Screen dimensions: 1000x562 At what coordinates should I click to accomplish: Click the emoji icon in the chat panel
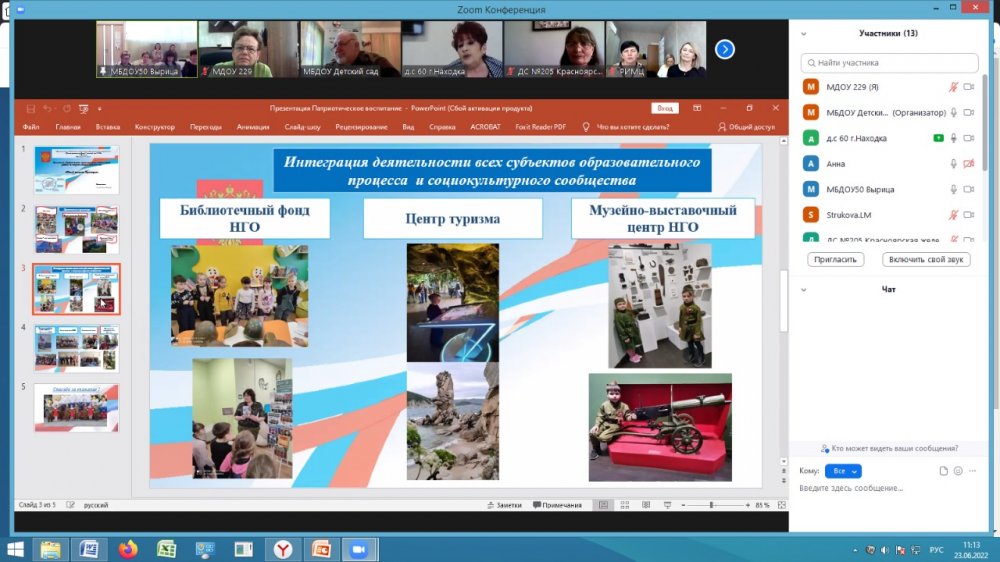958,471
